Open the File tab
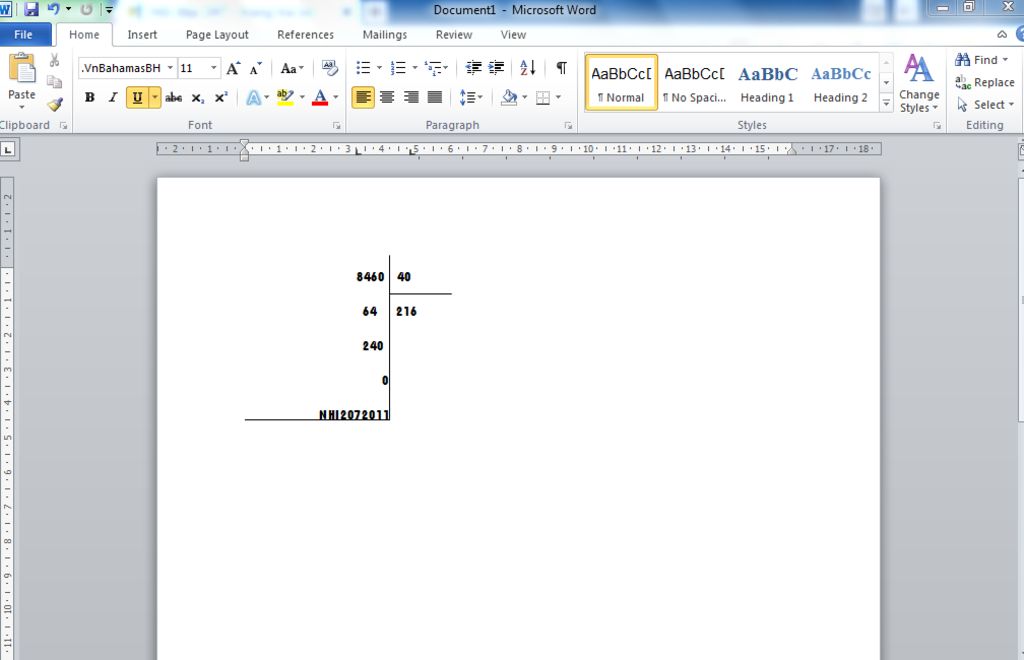The width and height of the screenshot is (1024, 660). pos(24,35)
